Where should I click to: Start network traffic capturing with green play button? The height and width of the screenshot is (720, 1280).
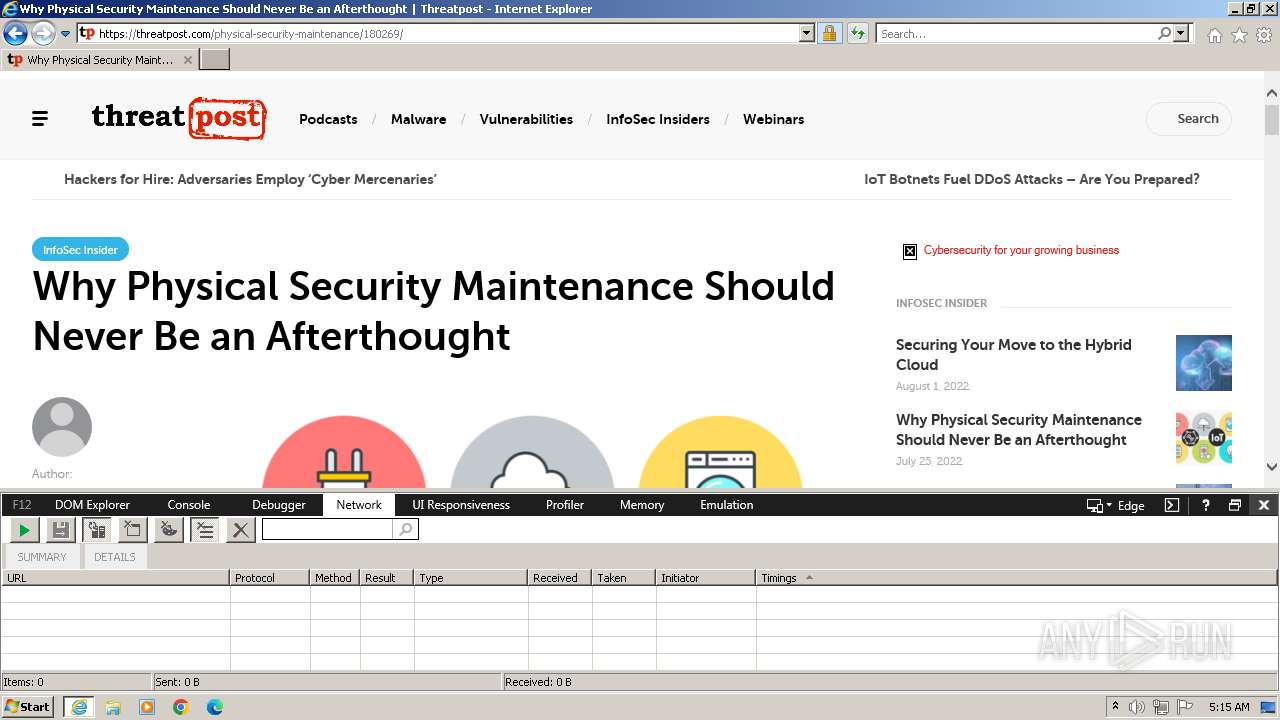click(x=24, y=529)
